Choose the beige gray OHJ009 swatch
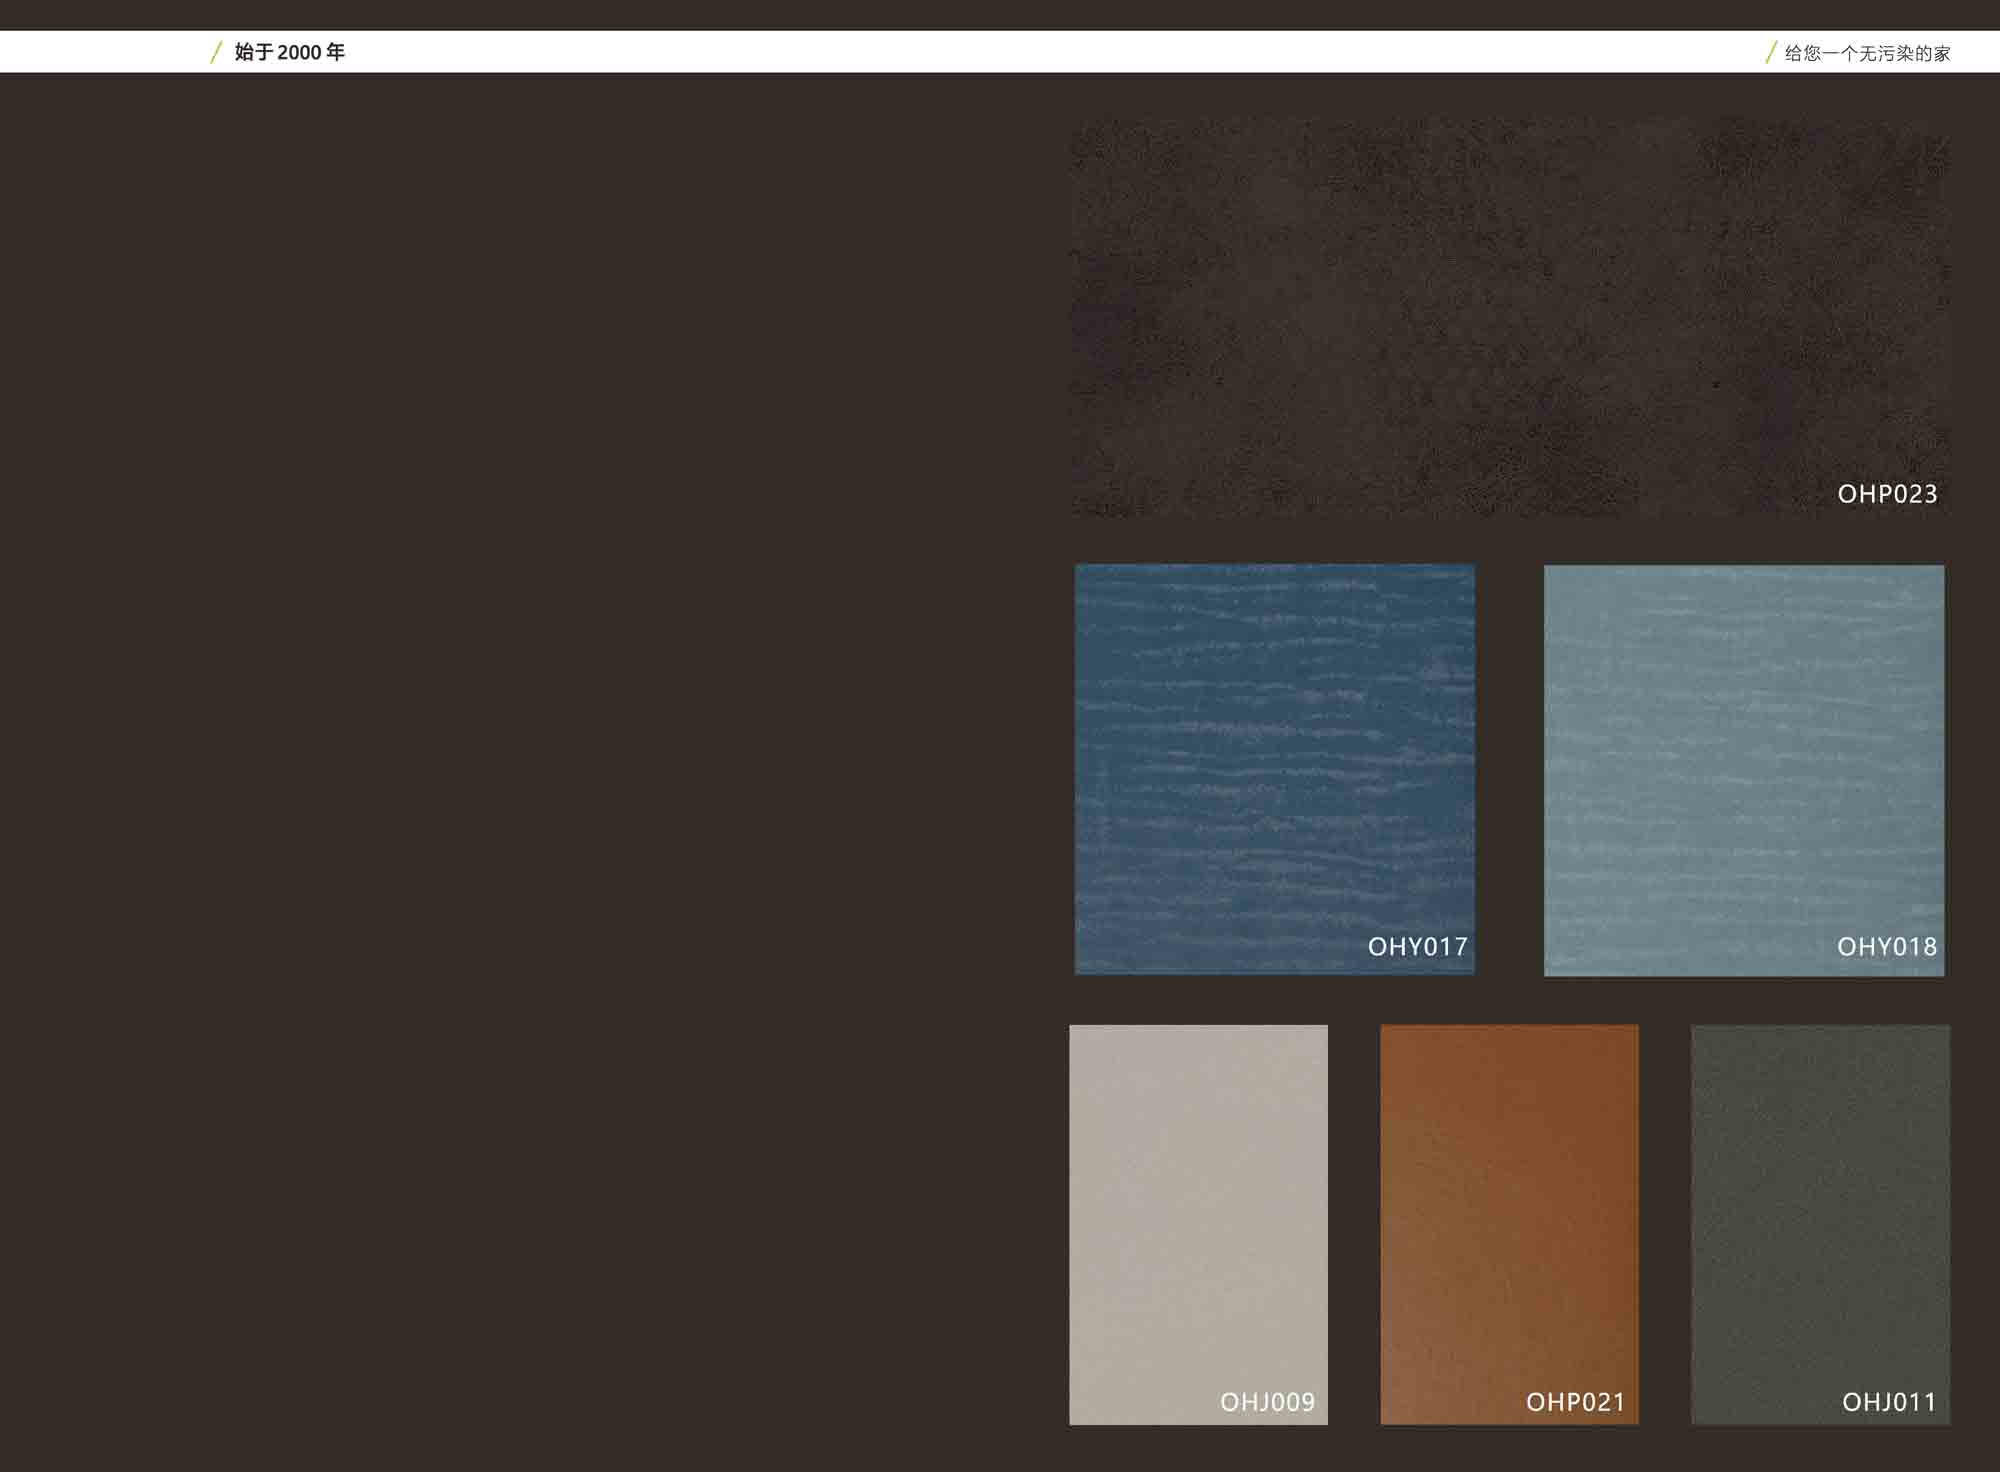 tap(1198, 1224)
